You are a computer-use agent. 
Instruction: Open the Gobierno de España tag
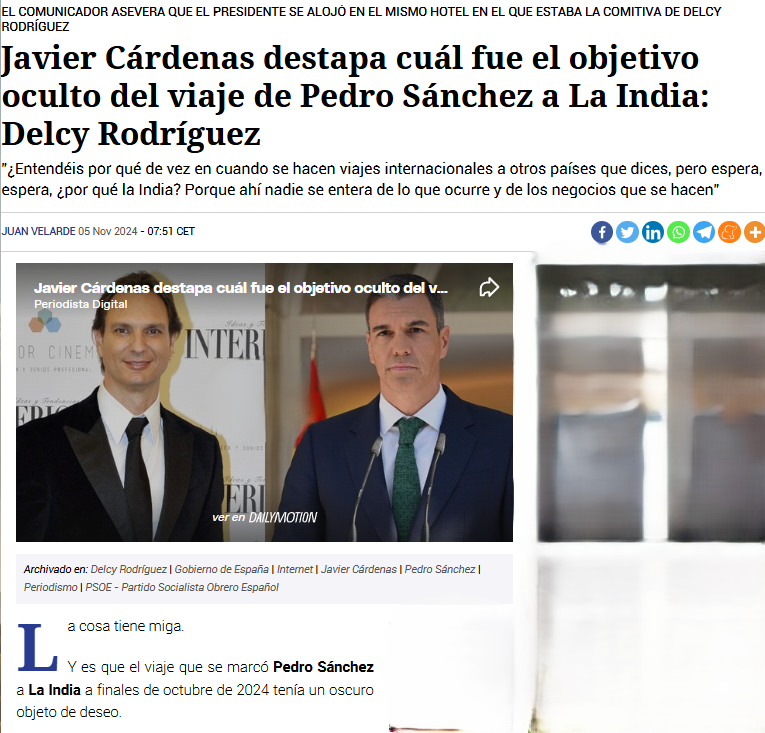point(221,569)
